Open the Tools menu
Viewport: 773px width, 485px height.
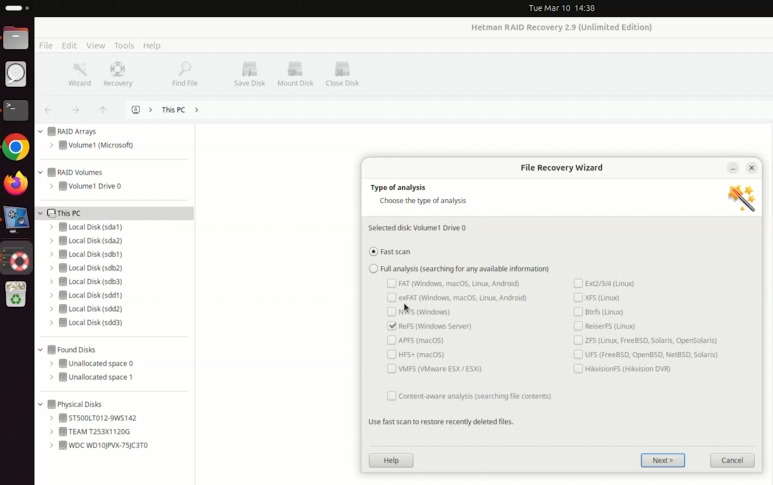point(124,45)
